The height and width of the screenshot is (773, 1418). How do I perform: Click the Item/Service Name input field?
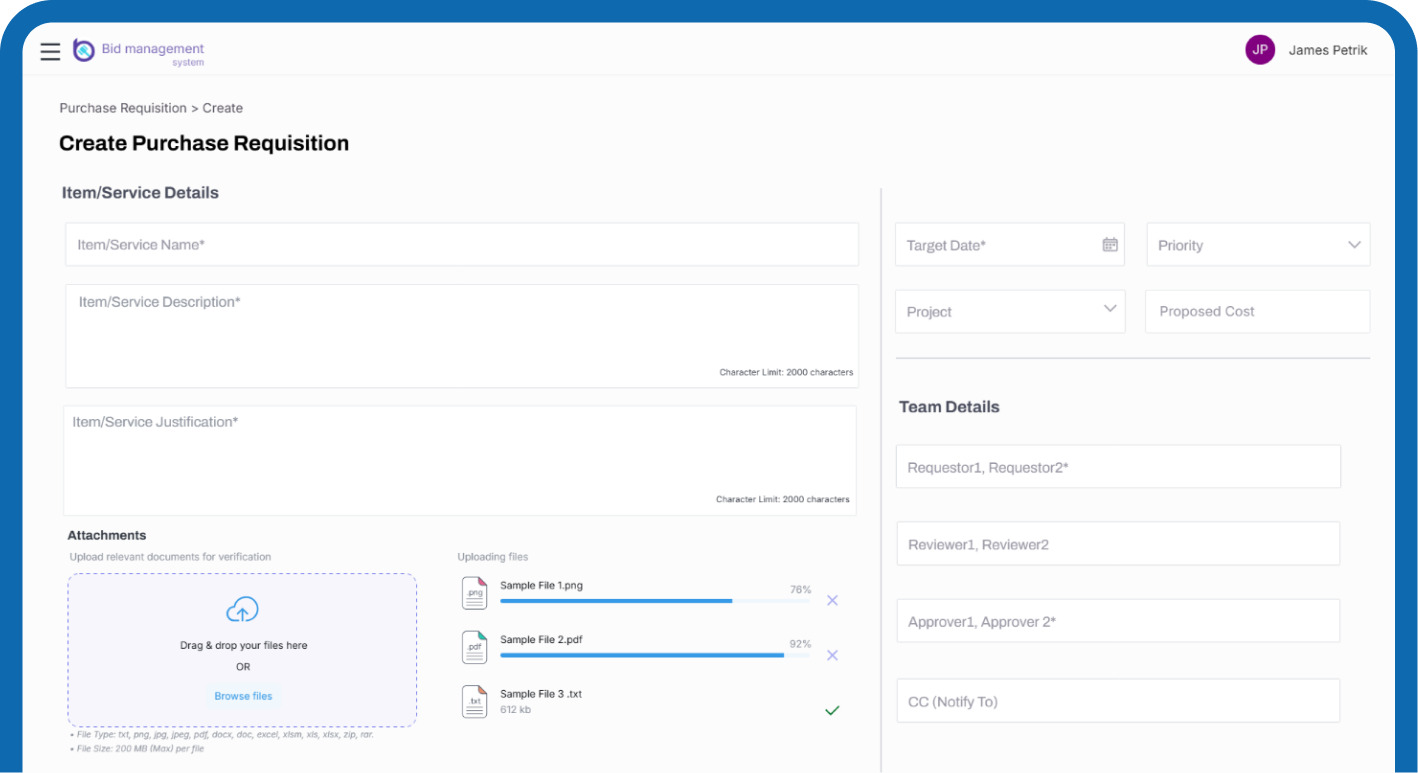click(461, 244)
